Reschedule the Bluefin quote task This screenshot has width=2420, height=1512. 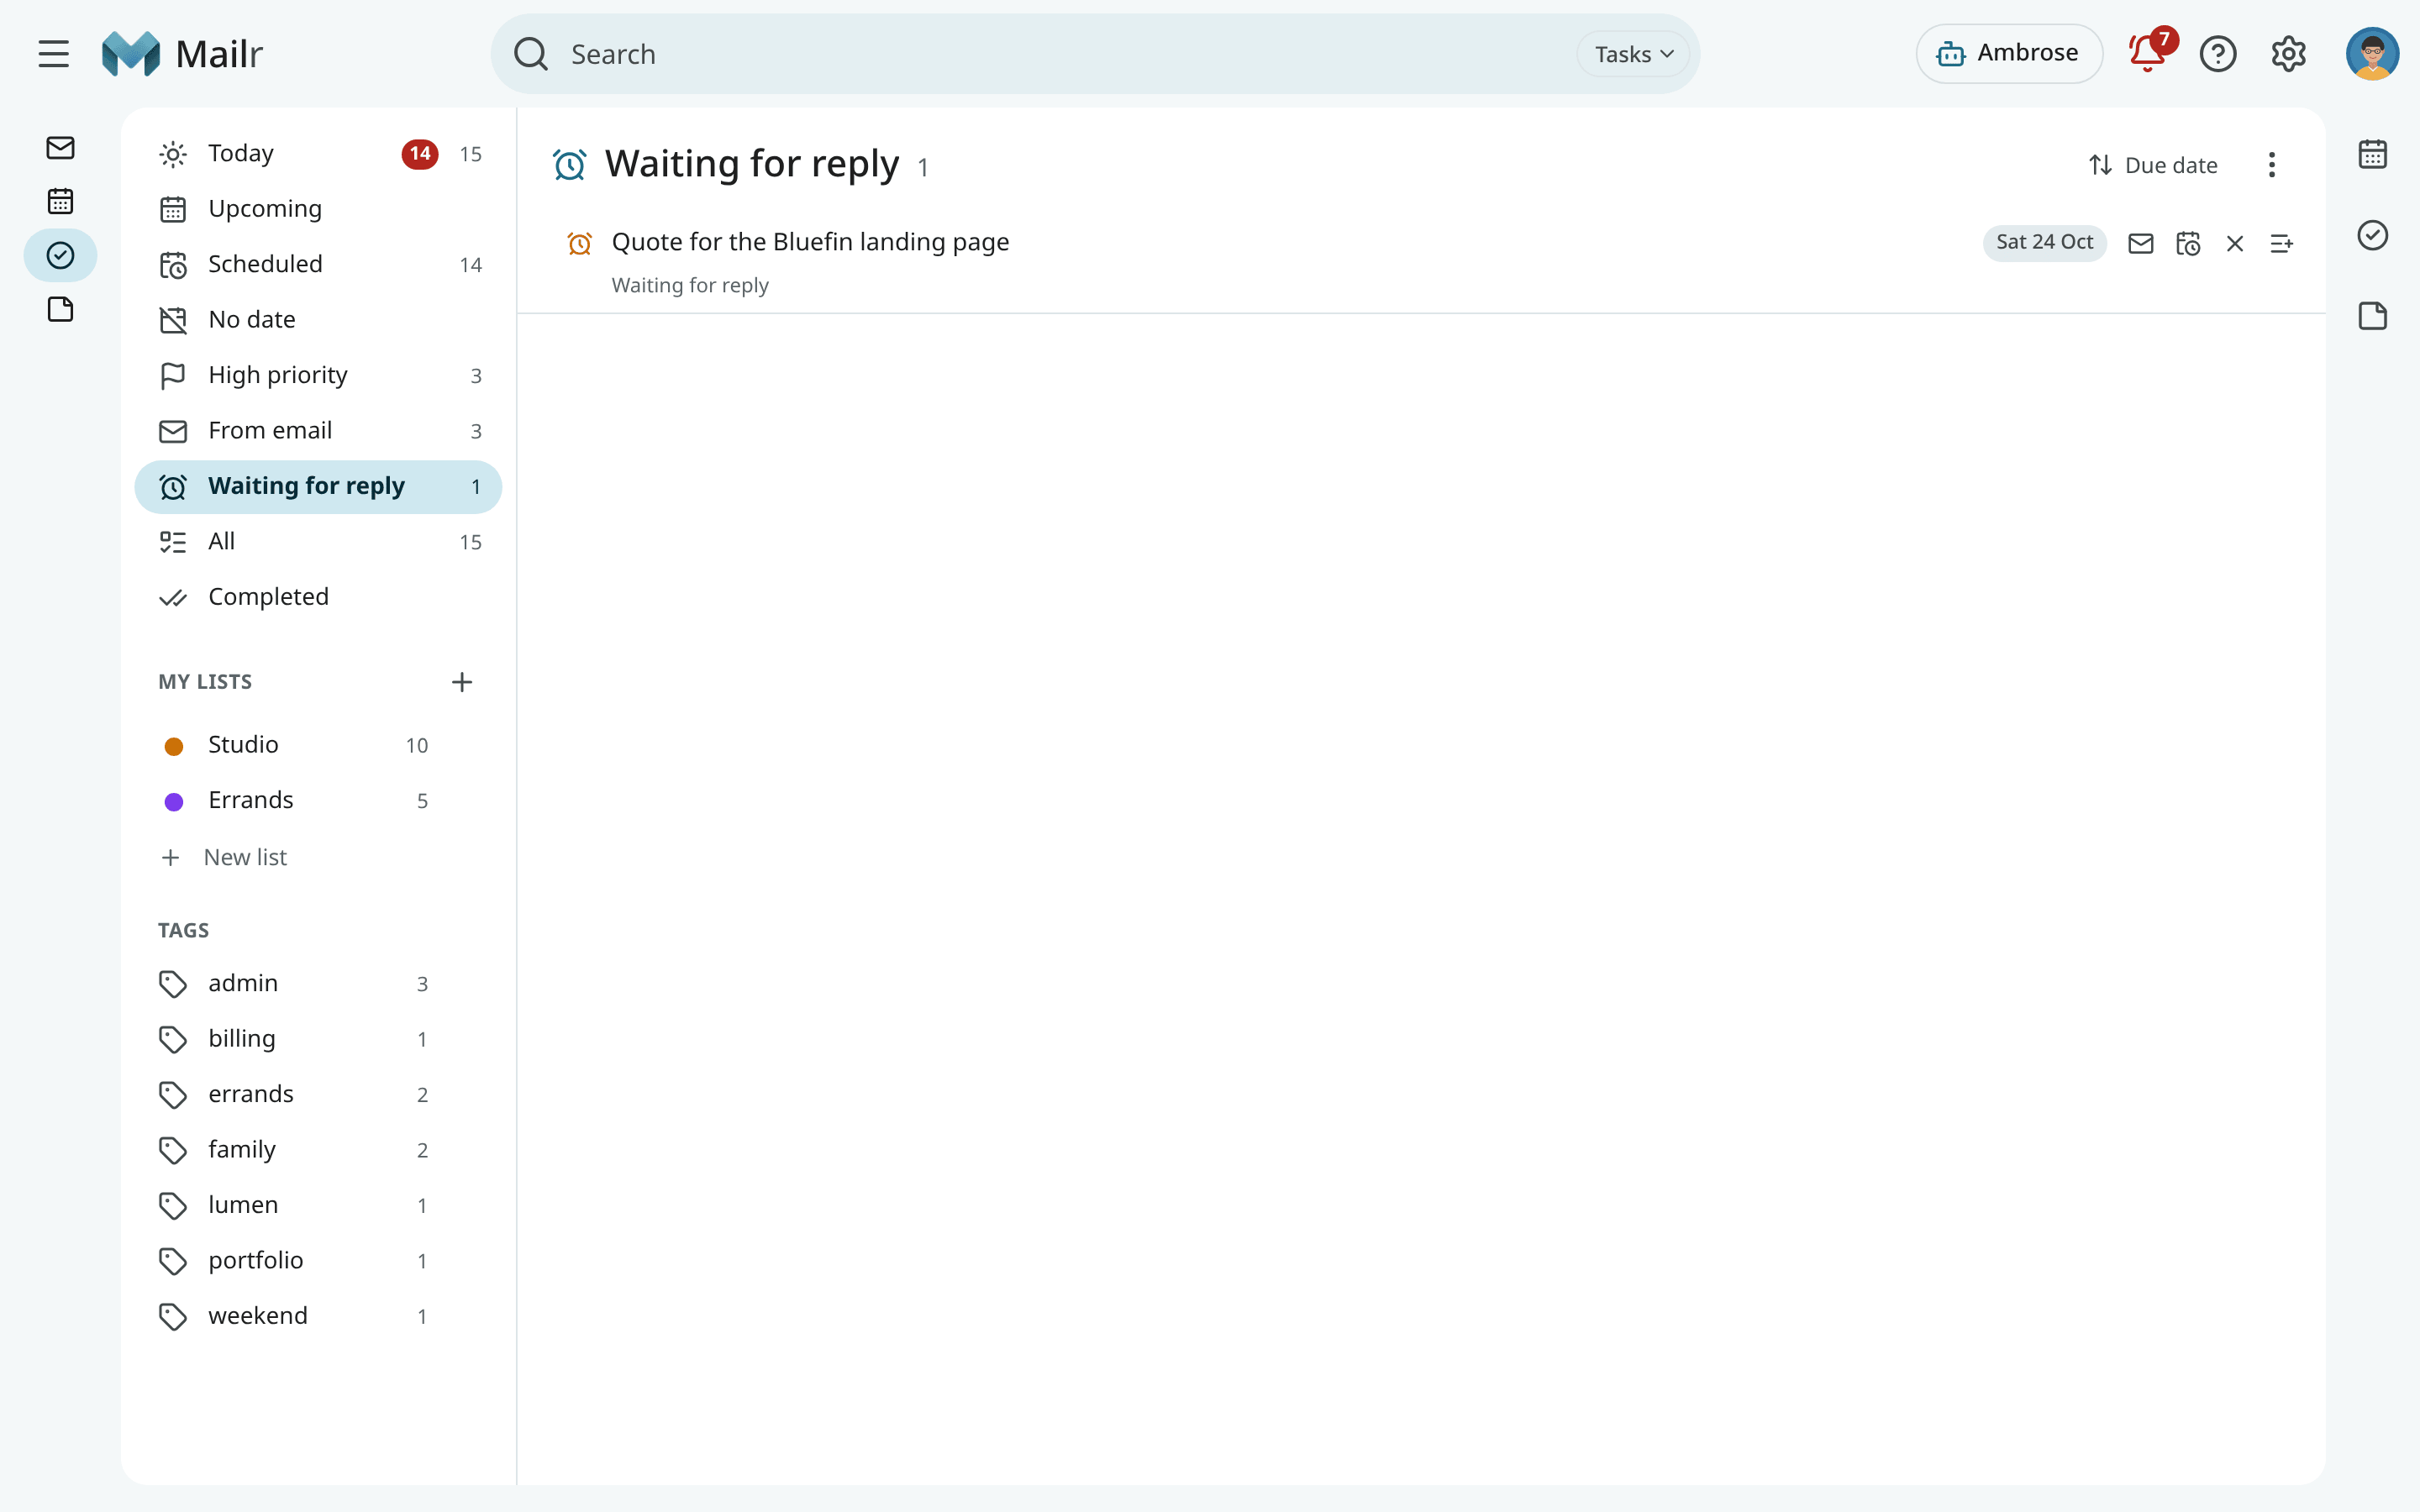2188,243
